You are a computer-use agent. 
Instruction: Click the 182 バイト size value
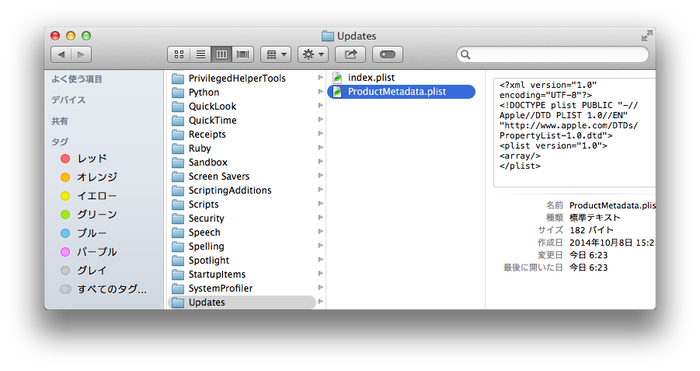pyautogui.click(x=592, y=230)
